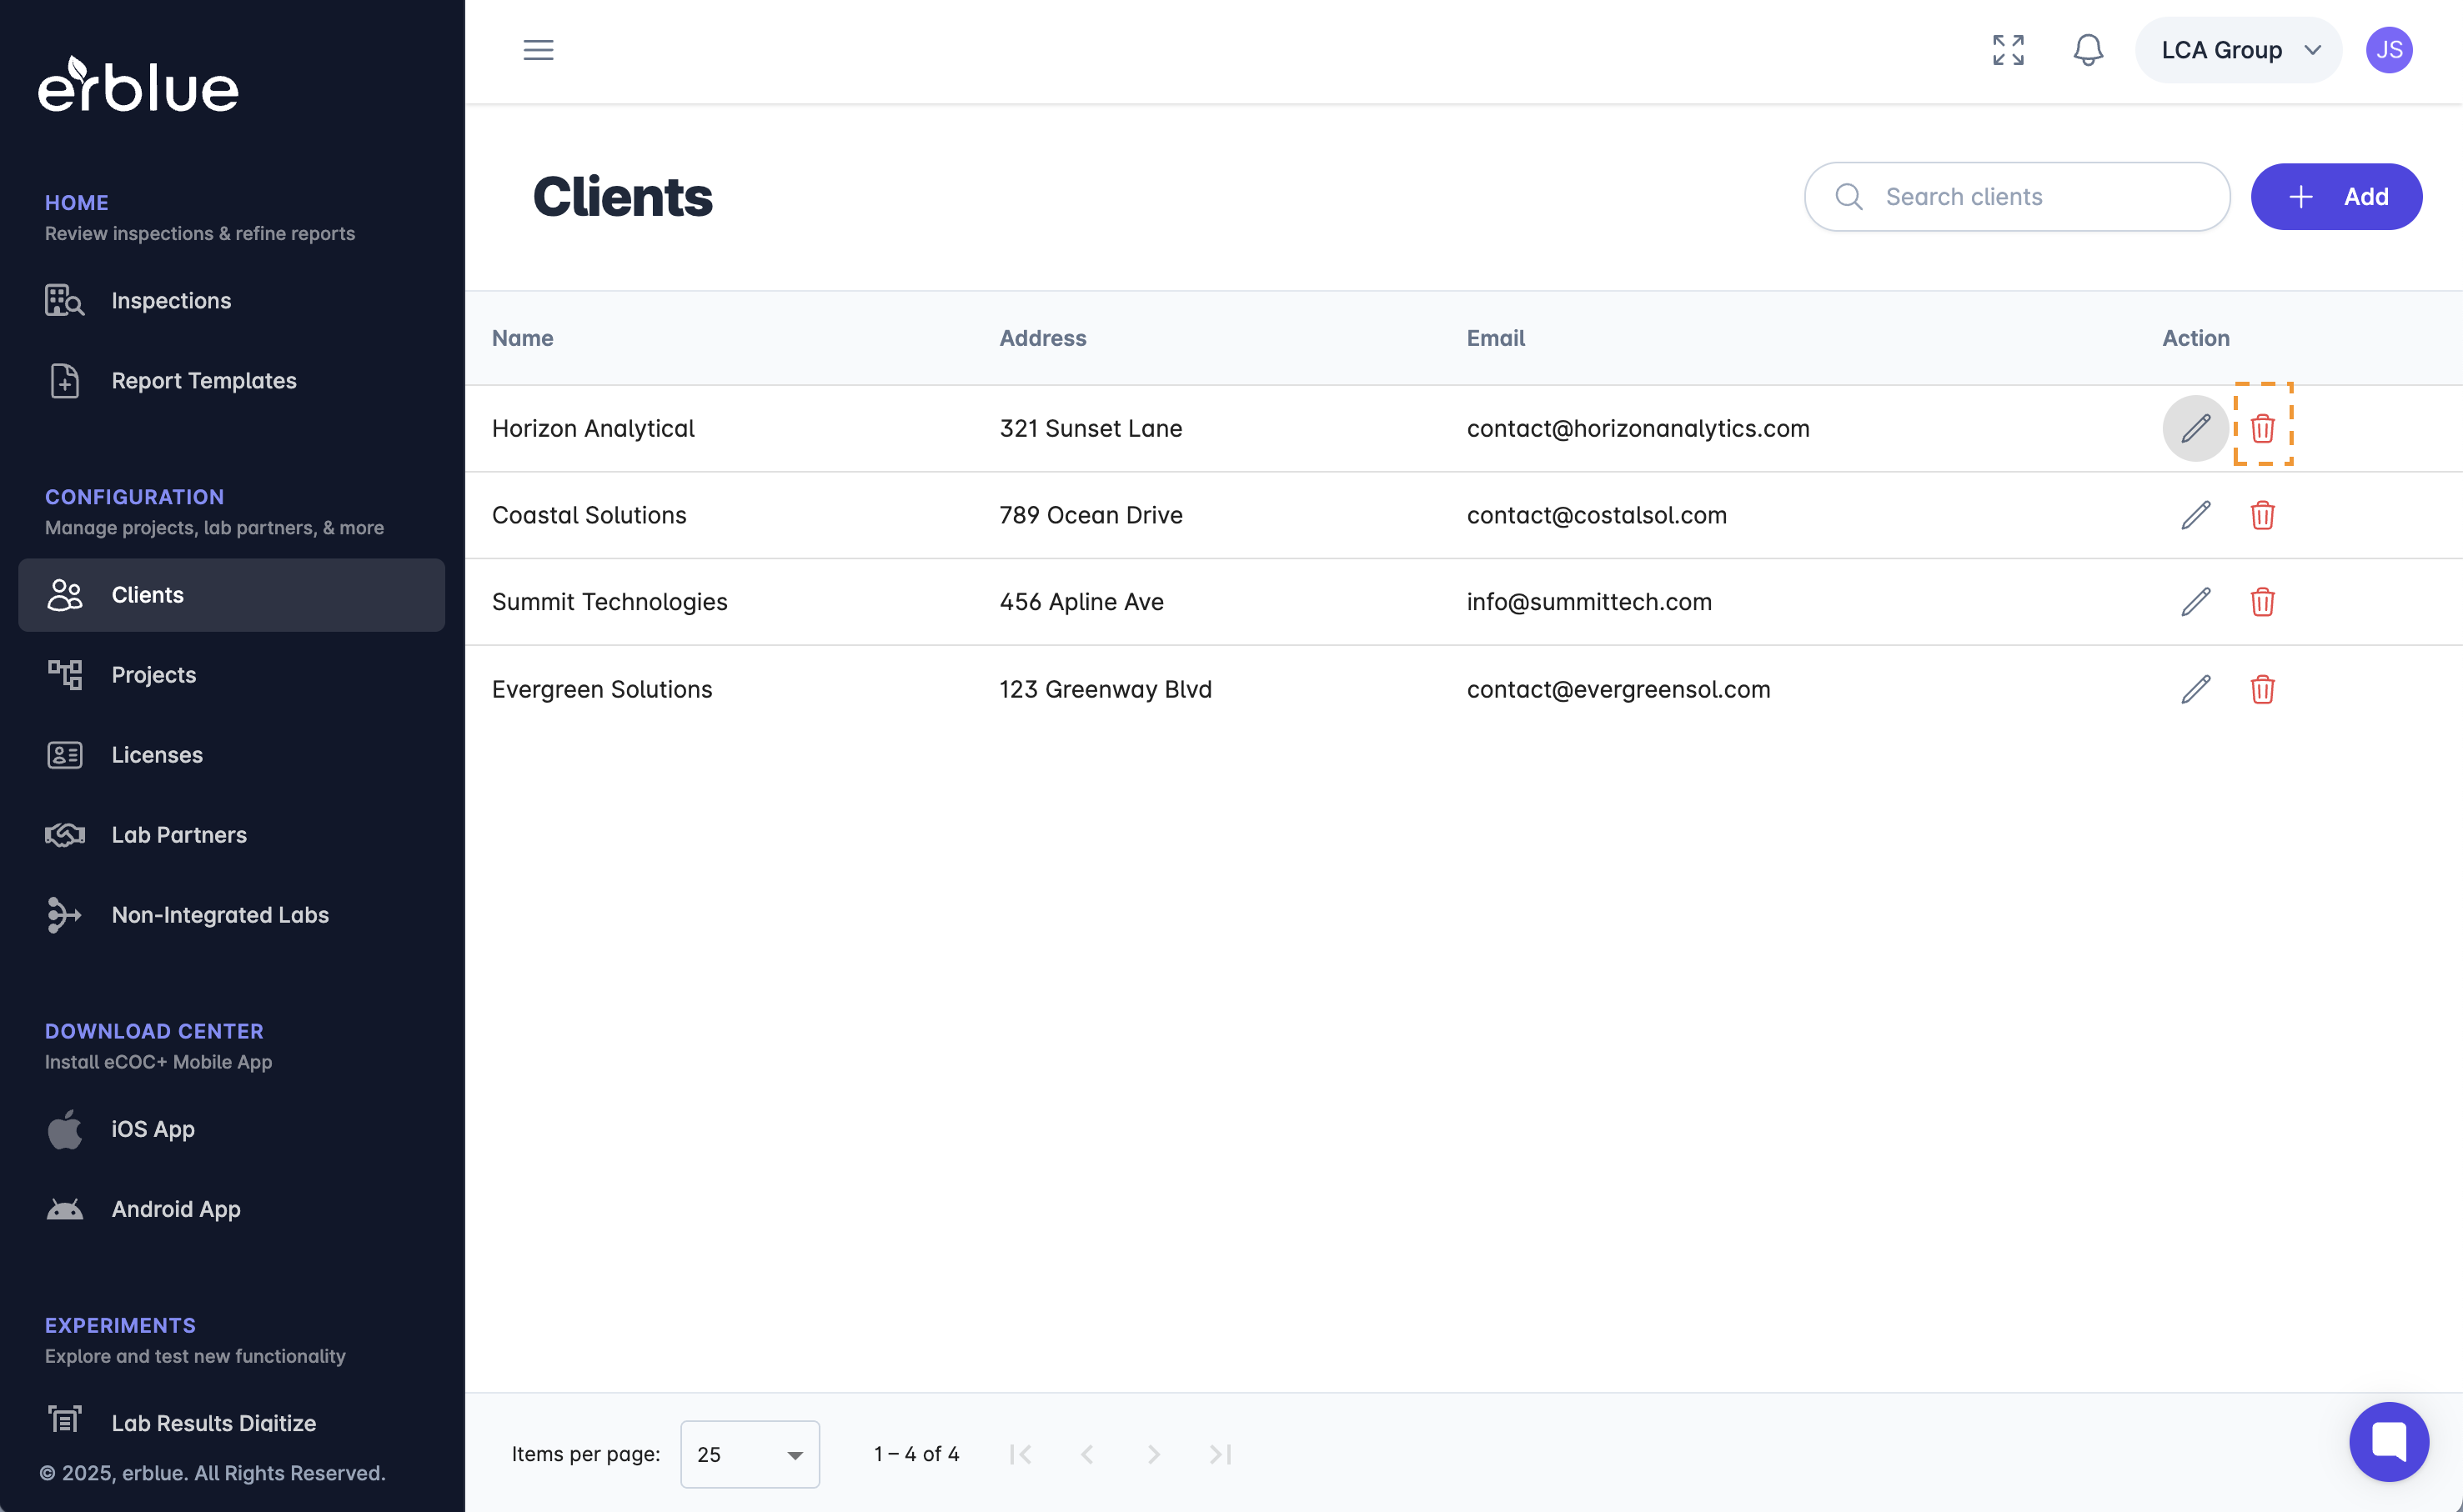Viewport: 2463px width, 1512px height.
Task: Click the Add client button
Action: [x=2335, y=197]
